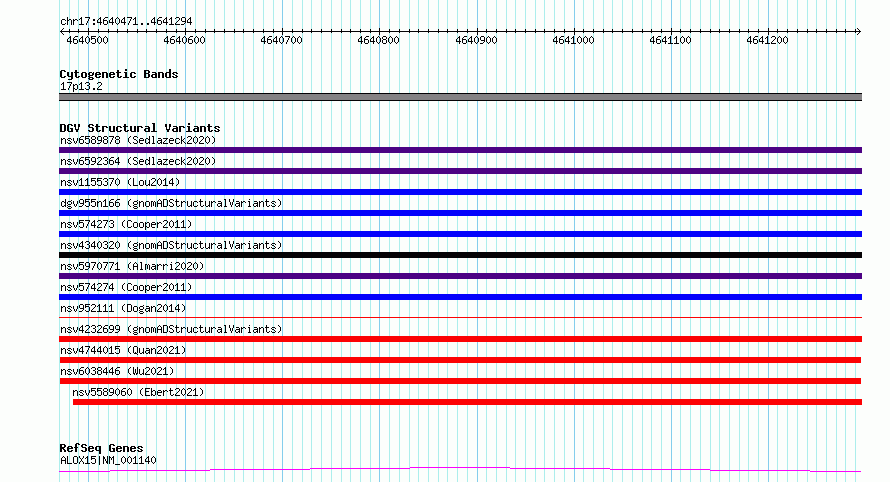Open variant nsv574274 (Cooper2011) label
This screenshot has width=890, height=482.
coord(126,287)
